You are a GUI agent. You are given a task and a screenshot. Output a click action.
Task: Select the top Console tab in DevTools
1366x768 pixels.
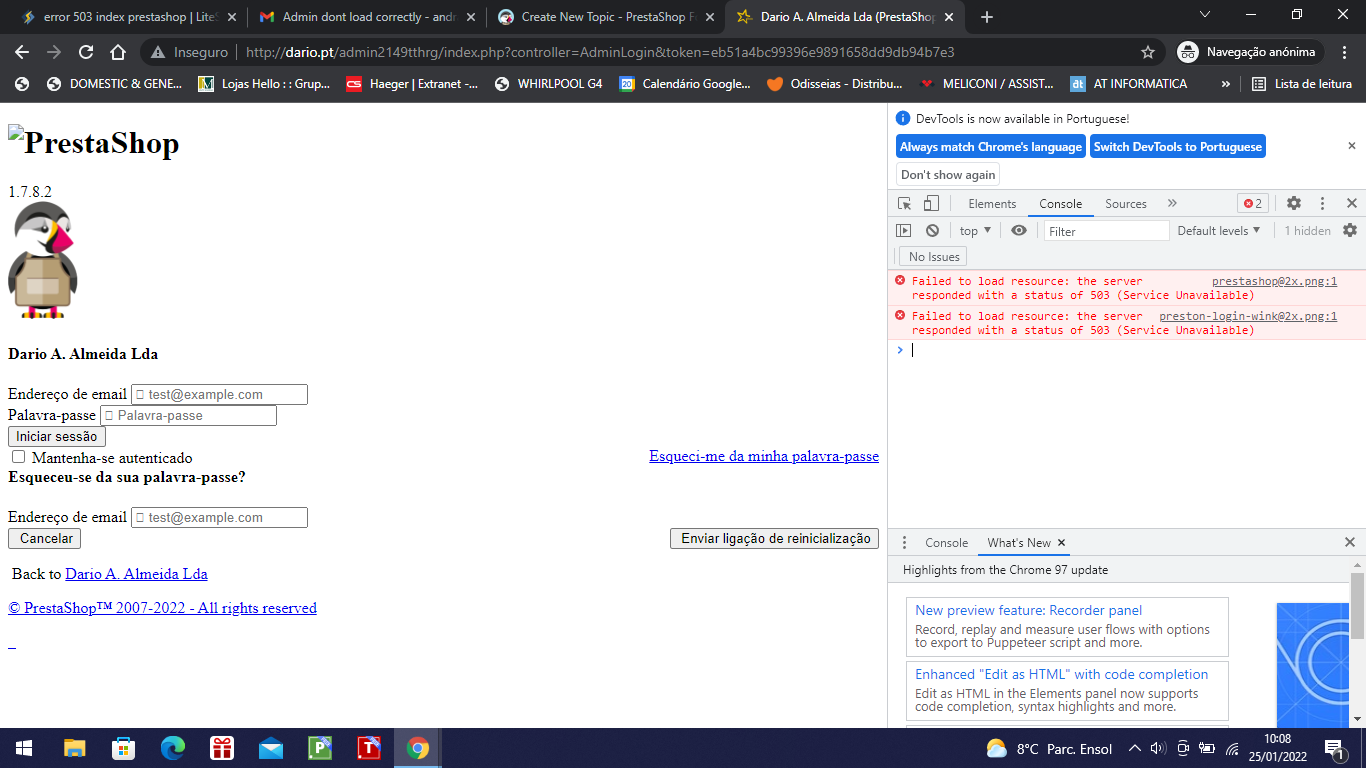[x=1060, y=203]
